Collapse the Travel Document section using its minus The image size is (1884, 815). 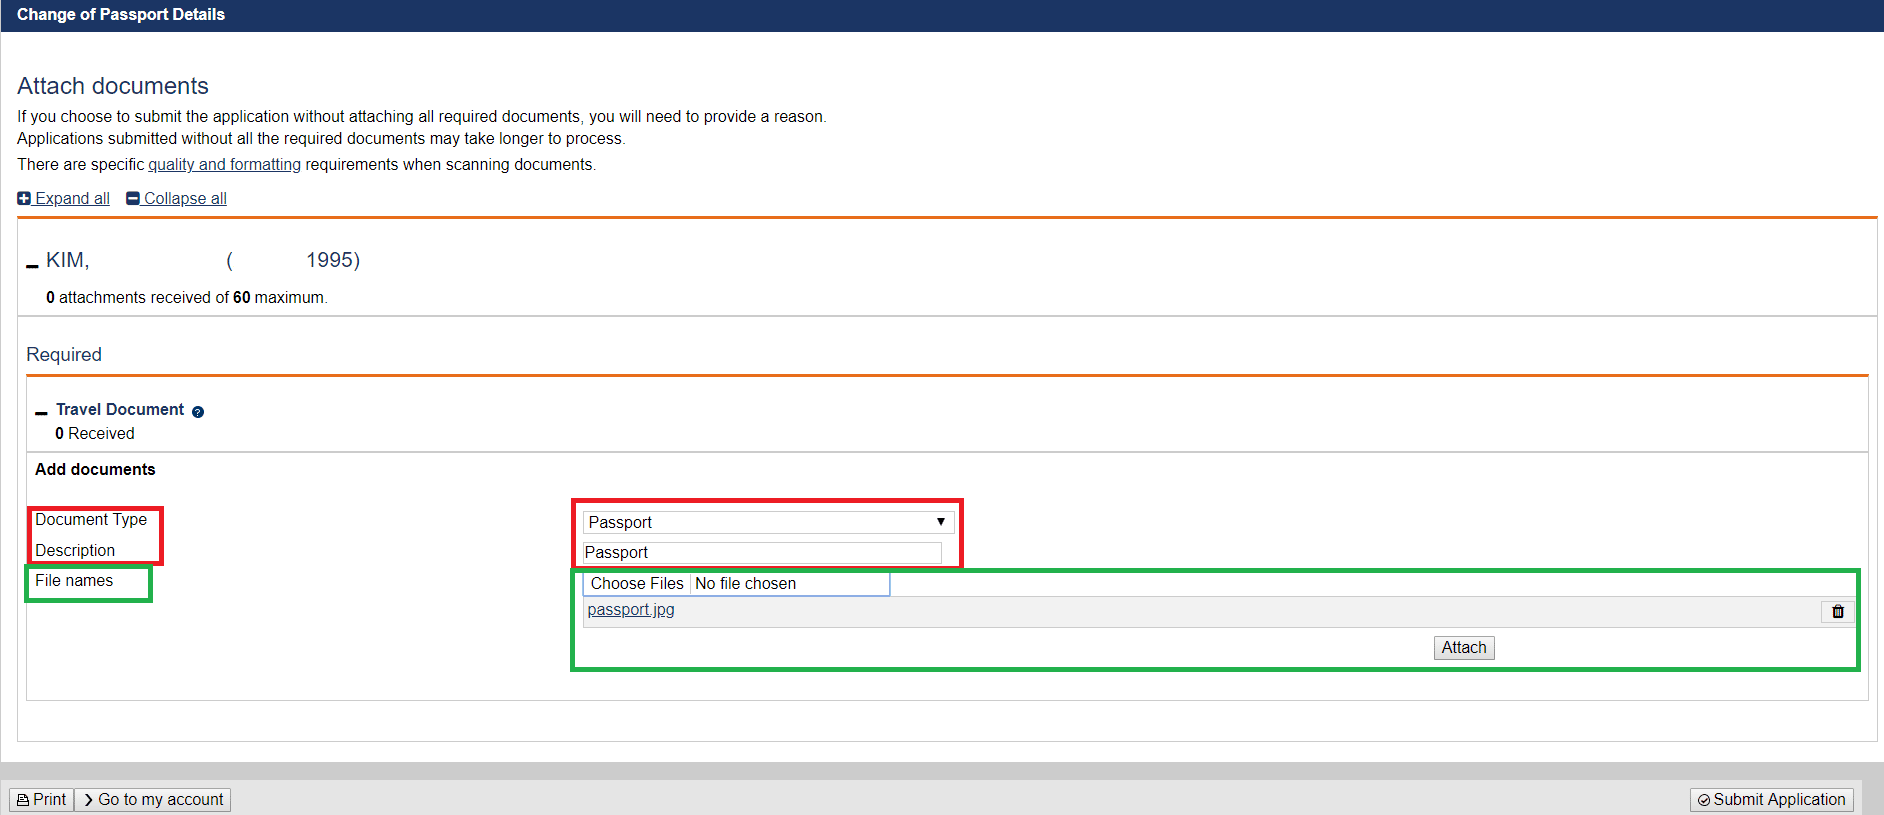[41, 412]
